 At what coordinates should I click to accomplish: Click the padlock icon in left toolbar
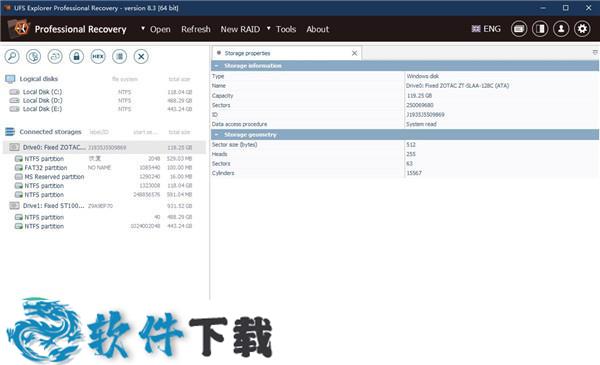click(77, 57)
